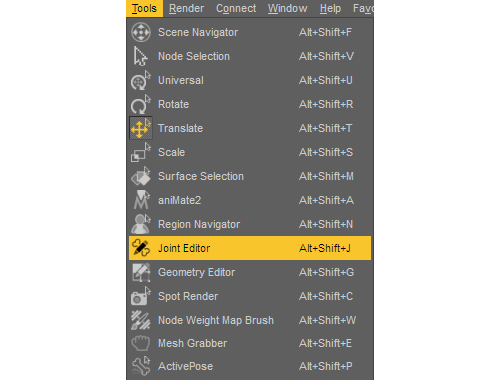Image resolution: width=500 pixels, height=380 pixels.
Task: Select the Node Selection arrow icon
Action: [140, 56]
